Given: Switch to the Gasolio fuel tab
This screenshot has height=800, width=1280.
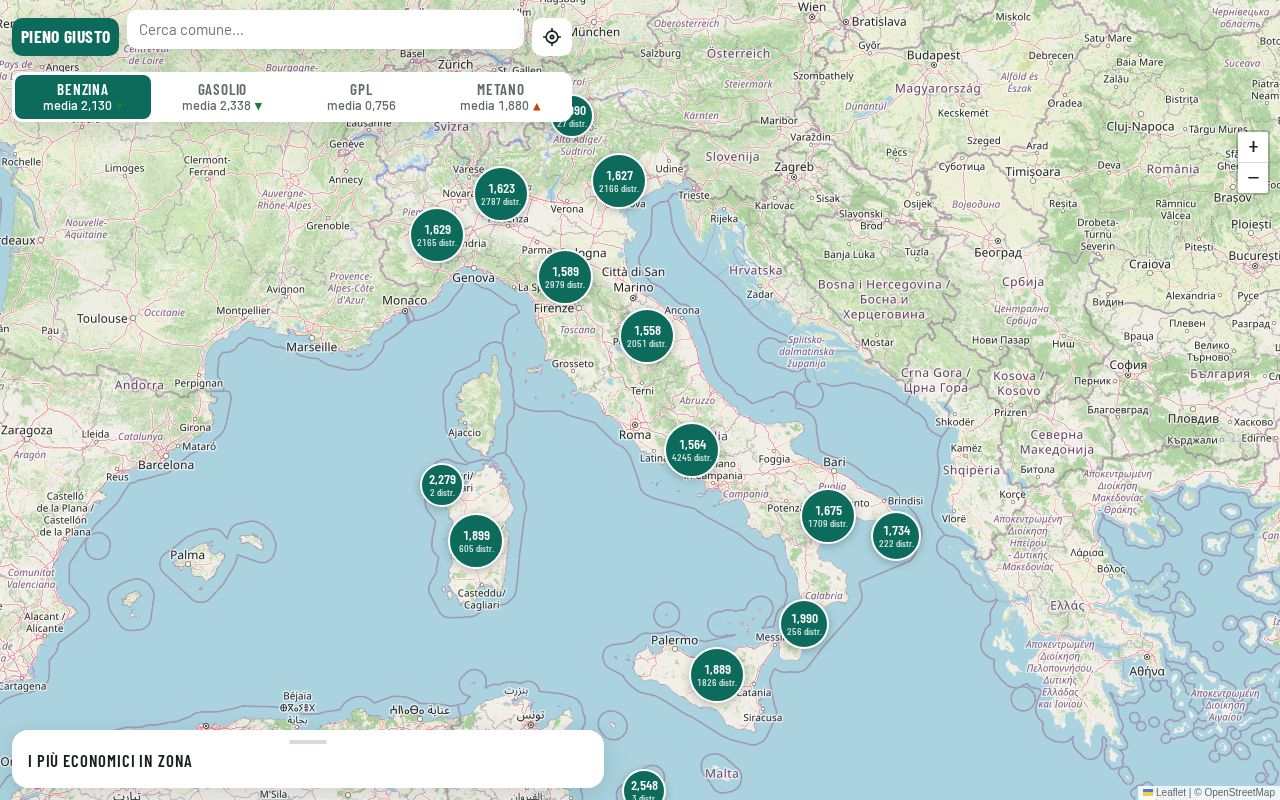Looking at the screenshot, I should coord(222,97).
